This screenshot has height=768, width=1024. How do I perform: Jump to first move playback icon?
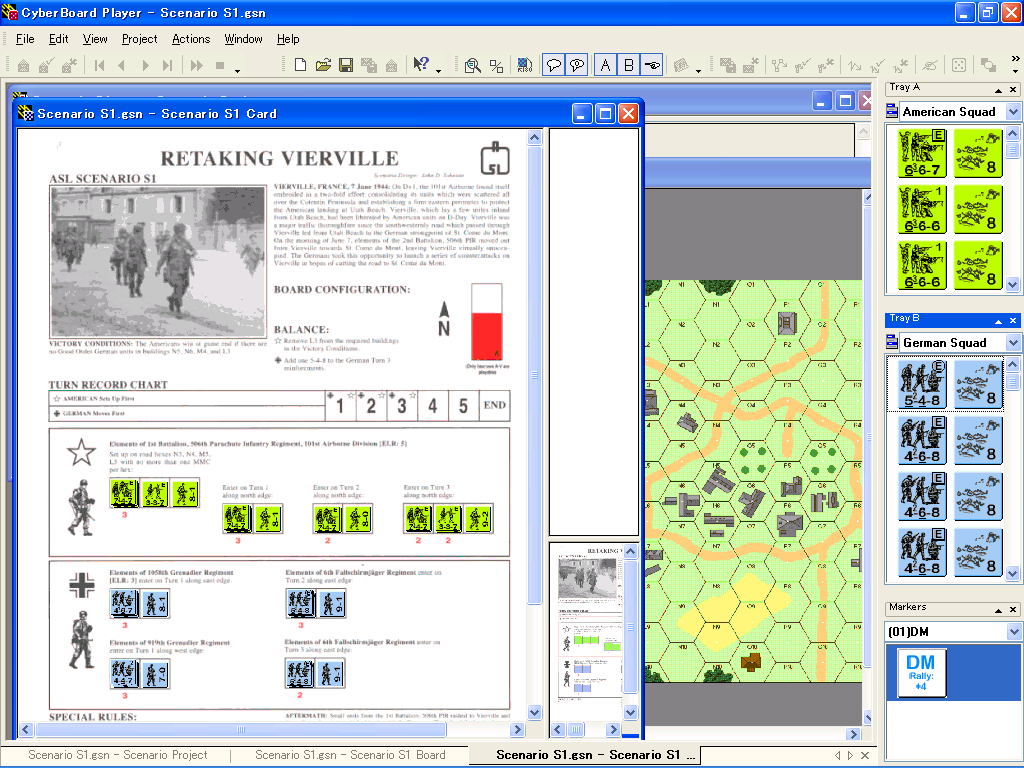click(99, 65)
